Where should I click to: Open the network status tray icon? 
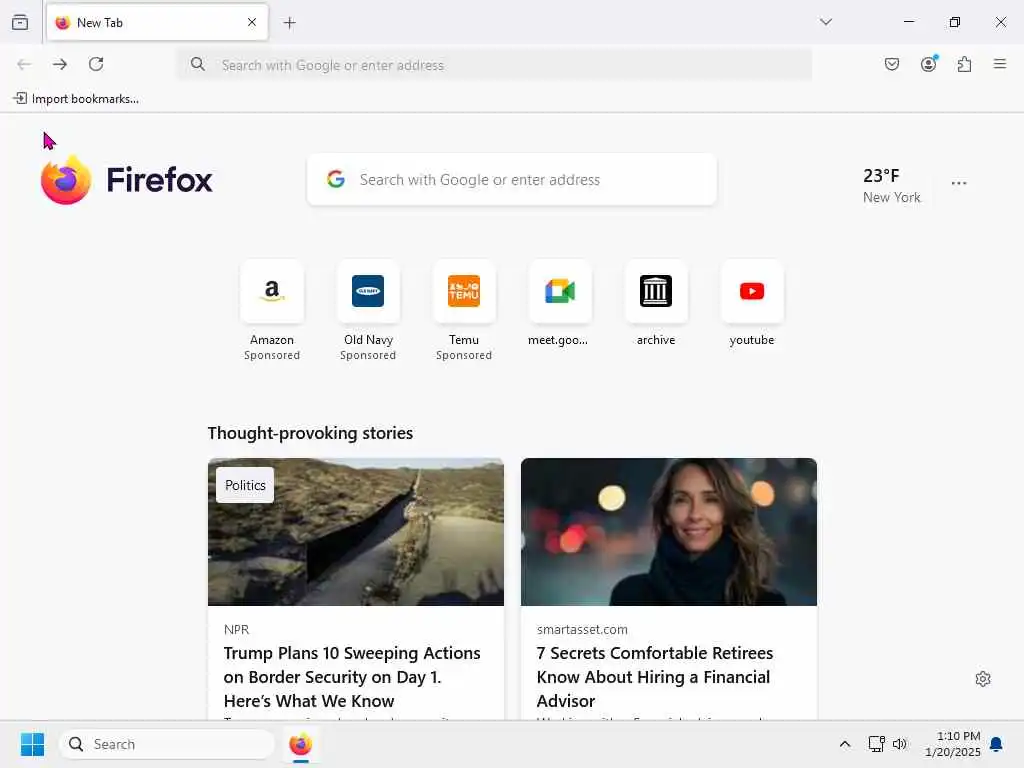[876, 744]
